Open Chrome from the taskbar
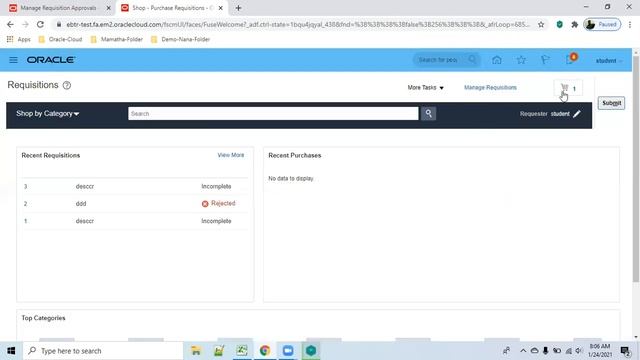Image resolution: width=640 pixels, height=360 pixels. (265, 351)
